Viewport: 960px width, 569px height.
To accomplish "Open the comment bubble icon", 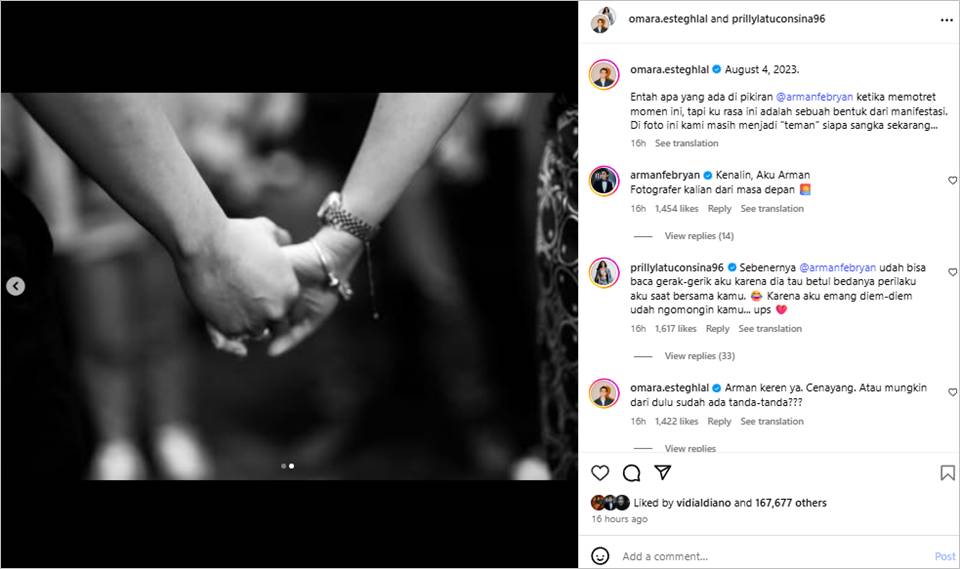I will coord(631,473).
